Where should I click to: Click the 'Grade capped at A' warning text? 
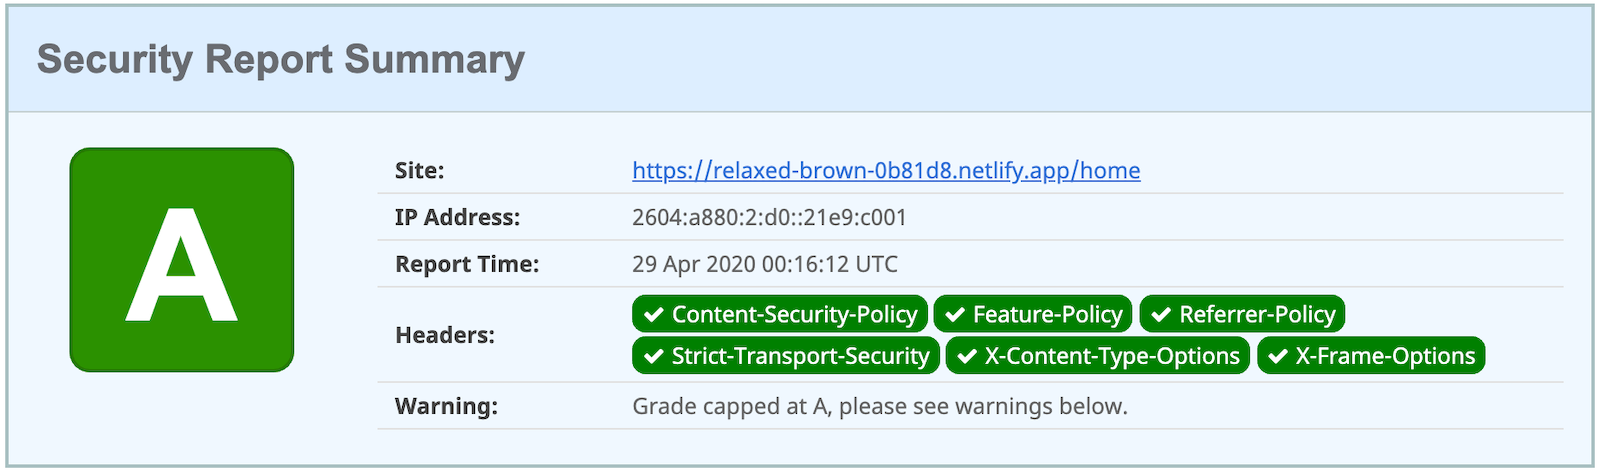tap(879, 407)
